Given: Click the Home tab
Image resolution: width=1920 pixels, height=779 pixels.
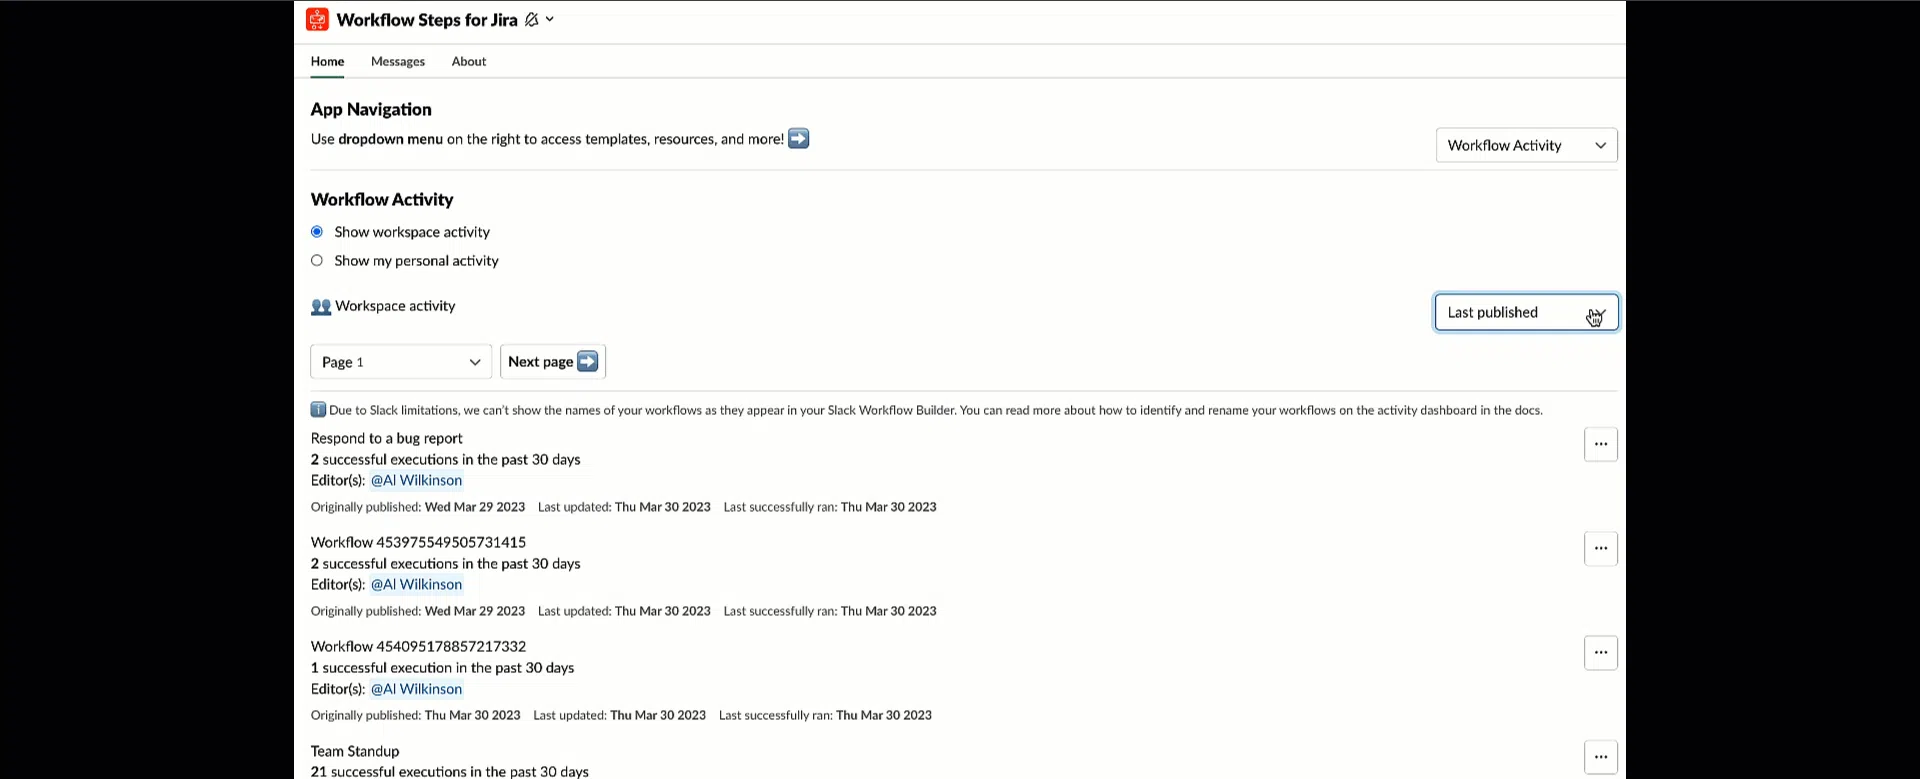Looking at the screenshot, I should click(x=327, y=61).
